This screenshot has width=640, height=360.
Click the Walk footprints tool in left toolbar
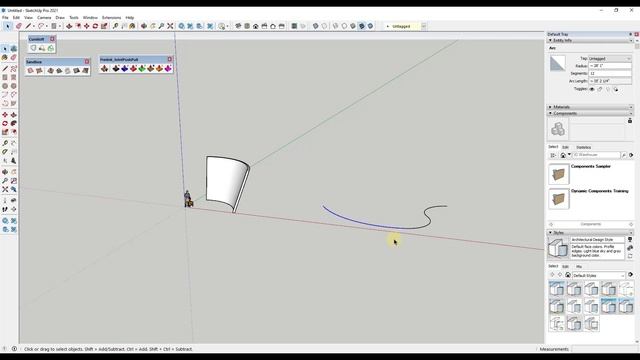click(x=5, y=209)
